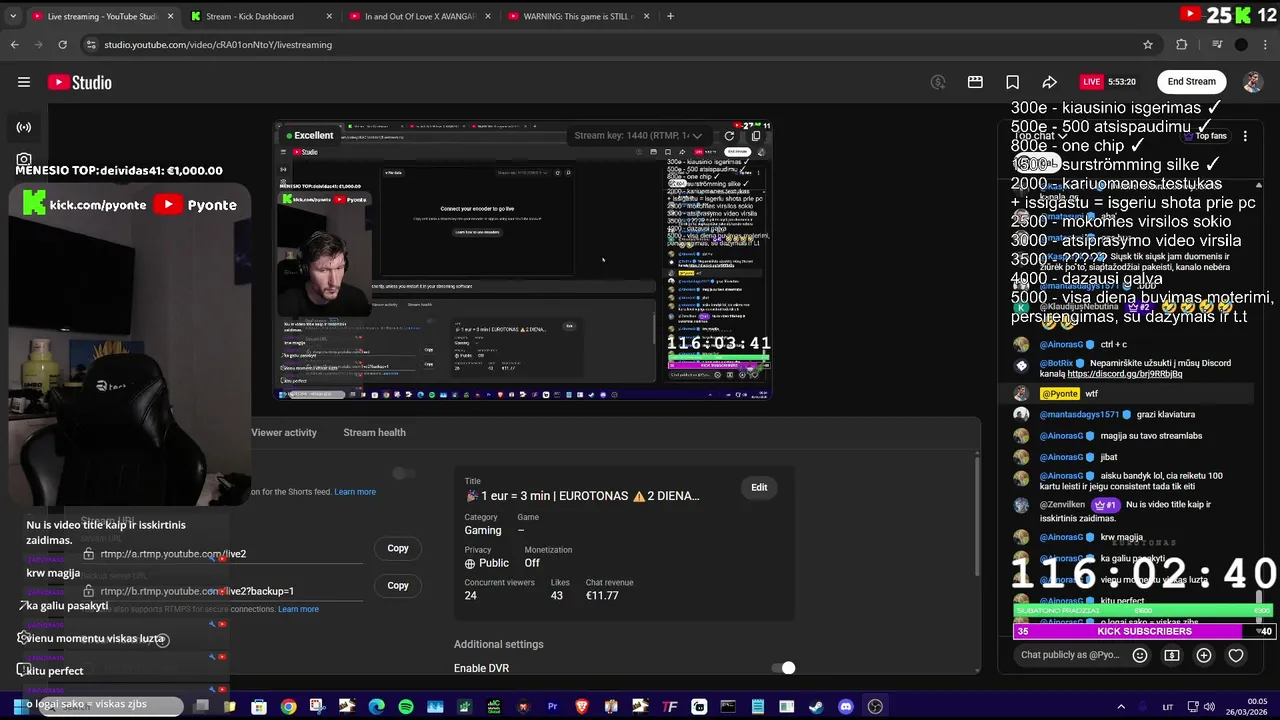Click the Chat publicly input field
Image resolution: width=1280 pixels, height=720 pixels.
click(x=1070, y=655)
